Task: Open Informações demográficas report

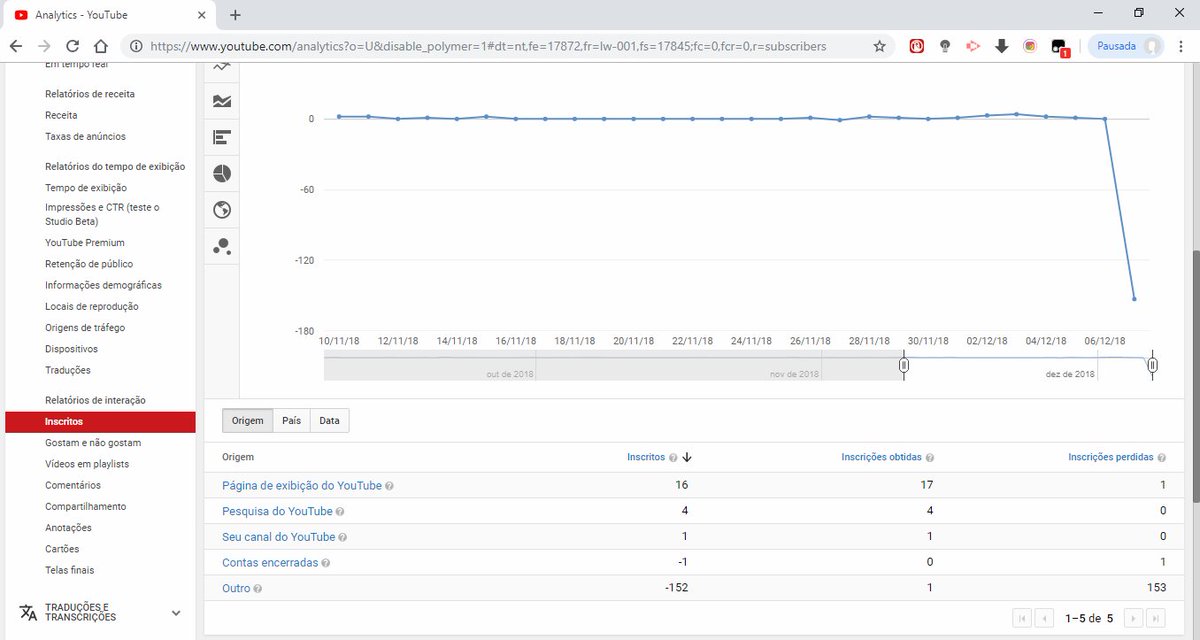Action: pos(103,285)
